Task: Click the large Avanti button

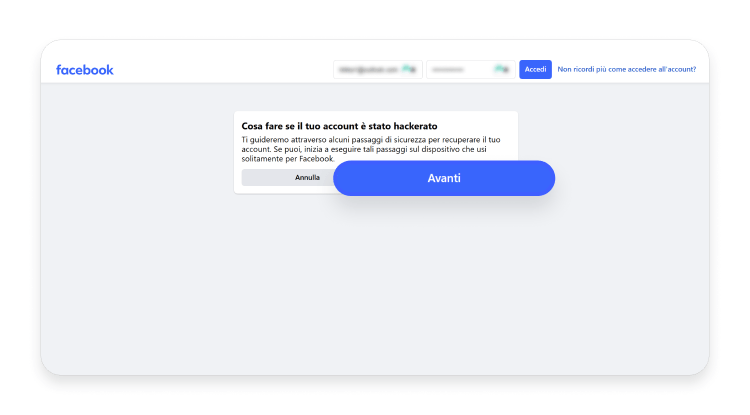Action: [x=444, y=178]
